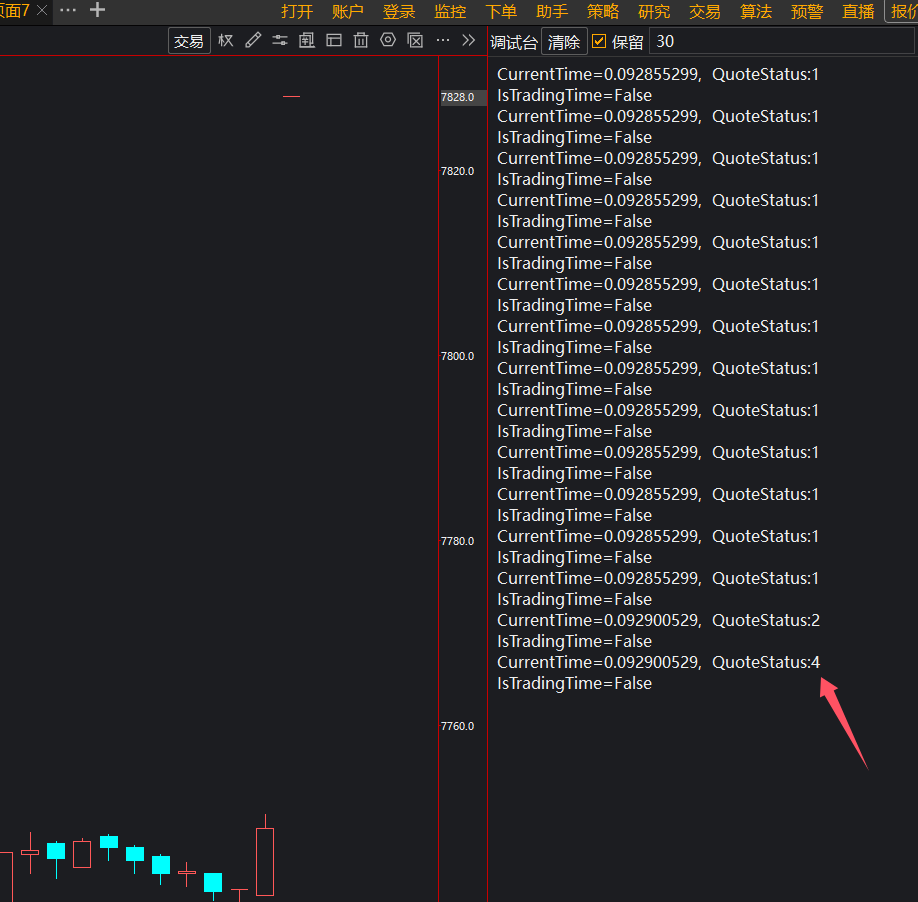Click the trash can delete icon
Screen dimensions: 918x902
click(361, 41)
